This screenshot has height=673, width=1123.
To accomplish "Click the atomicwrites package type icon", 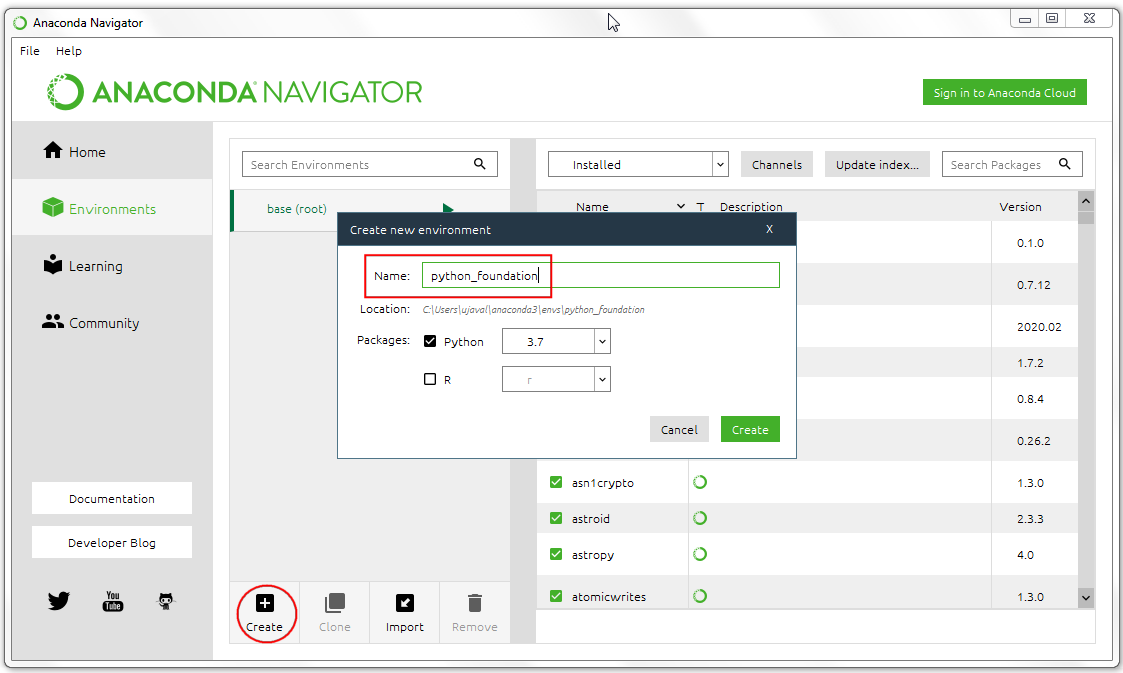I will (x=700, y=596).
